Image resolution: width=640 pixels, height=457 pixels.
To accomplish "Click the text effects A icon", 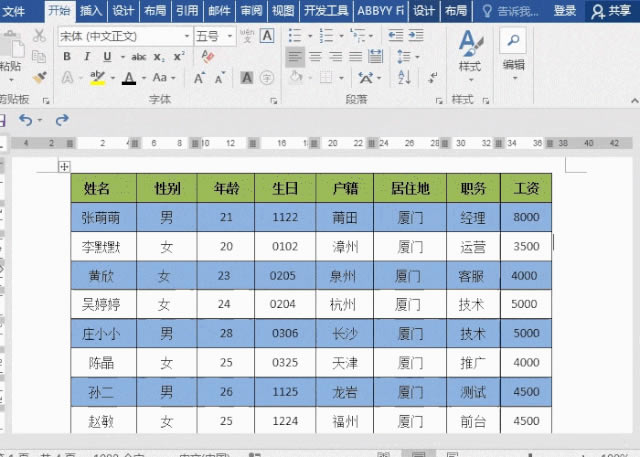I will tap(68, 78).
